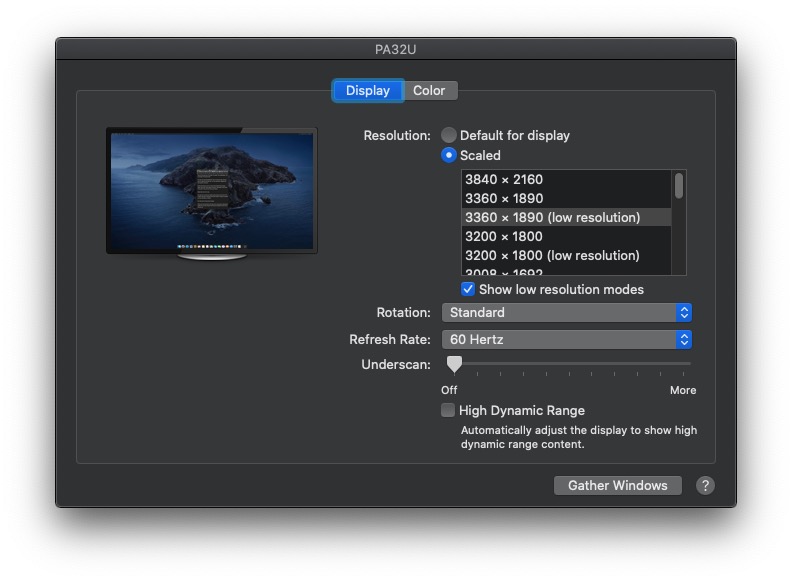Open the Refresh Rate dropdown
The width and height of the screenshot is (792, 581).
pos(567,340)
